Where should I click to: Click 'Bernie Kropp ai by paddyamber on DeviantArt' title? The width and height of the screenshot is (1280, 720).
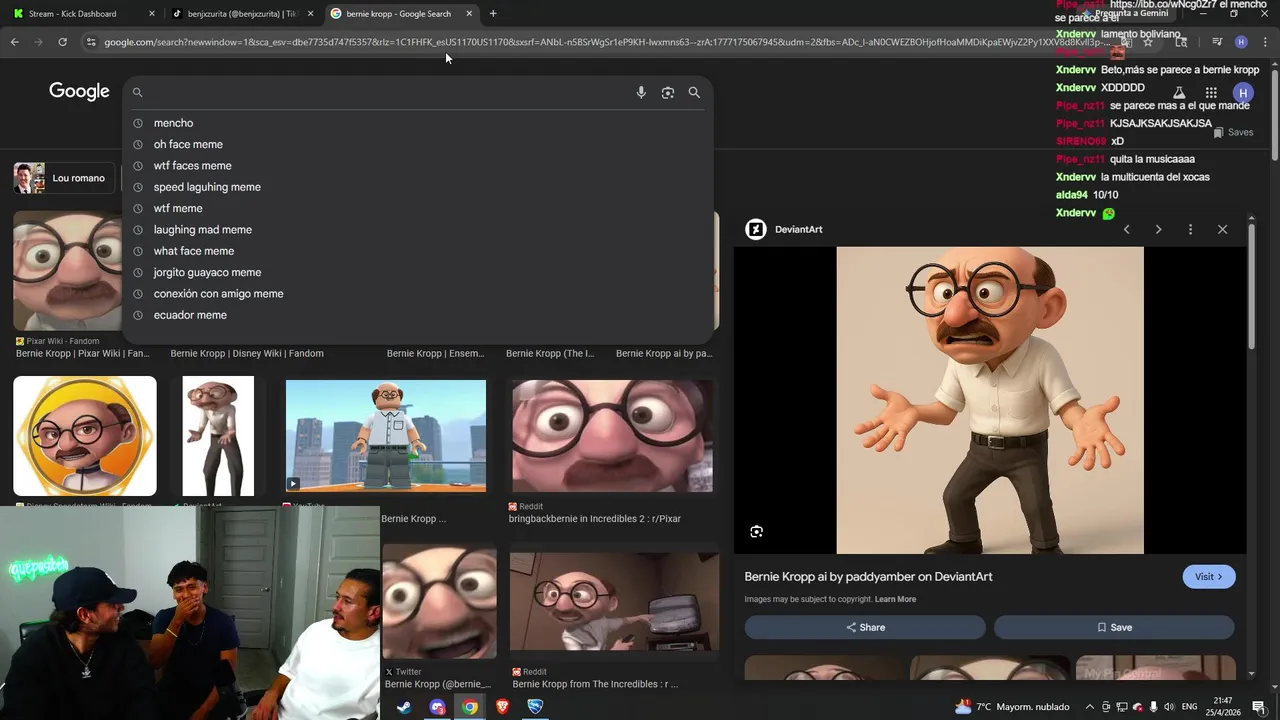pos(868,577)
